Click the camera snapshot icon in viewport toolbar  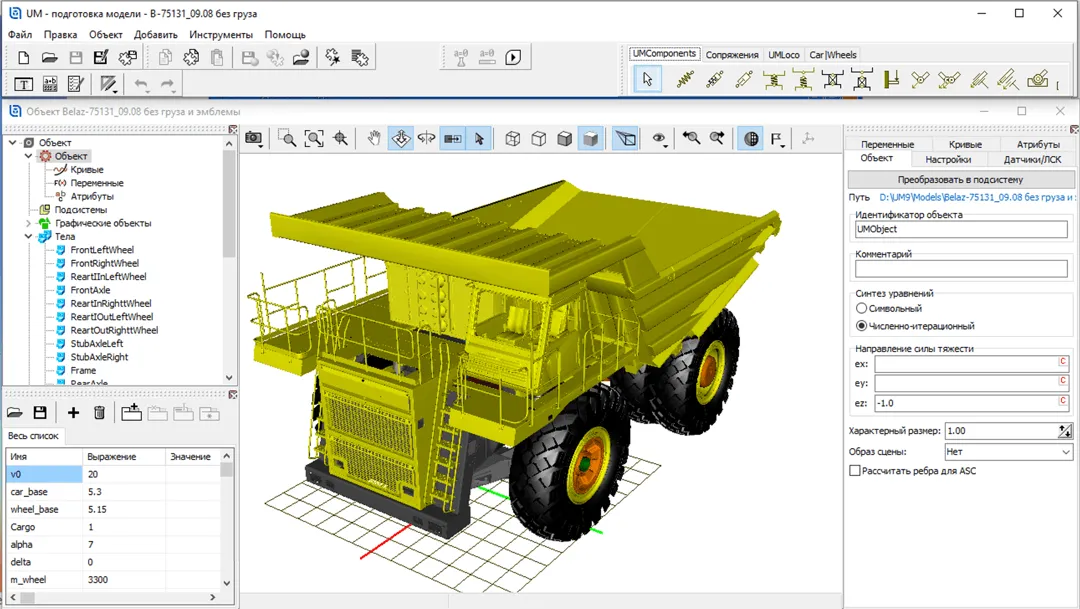tap(253, 138)
